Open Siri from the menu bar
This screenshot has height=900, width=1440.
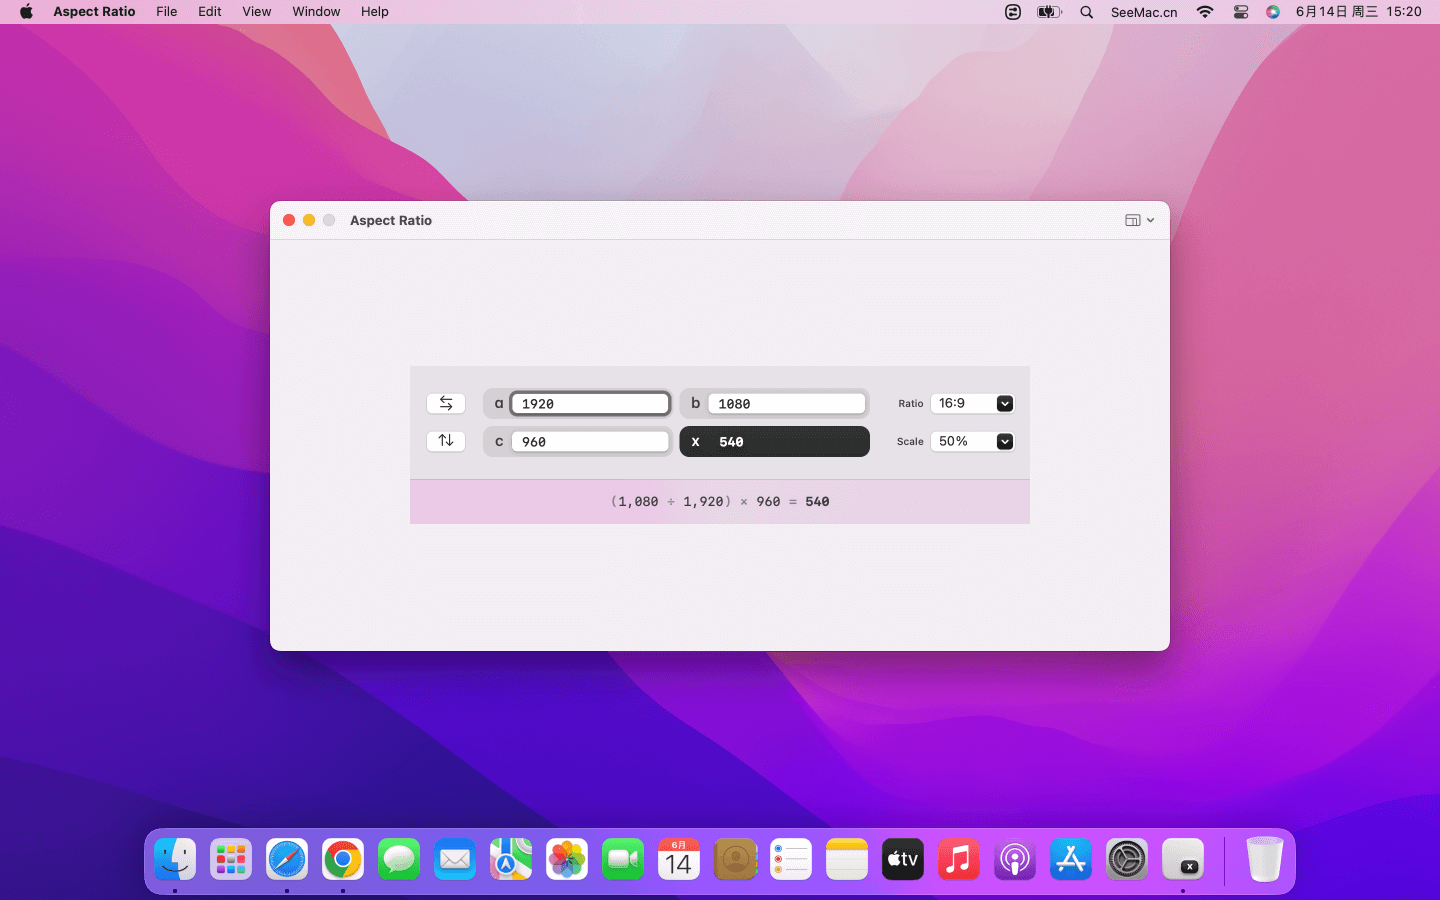pyautogui.click(x=1273, y=12)
